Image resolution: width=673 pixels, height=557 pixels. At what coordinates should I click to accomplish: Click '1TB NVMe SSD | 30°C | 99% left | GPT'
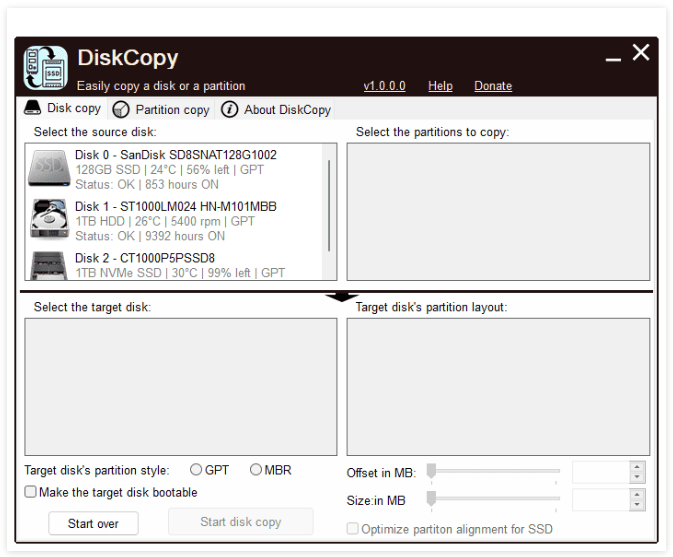pyautogui.click(x=180, y=273)
